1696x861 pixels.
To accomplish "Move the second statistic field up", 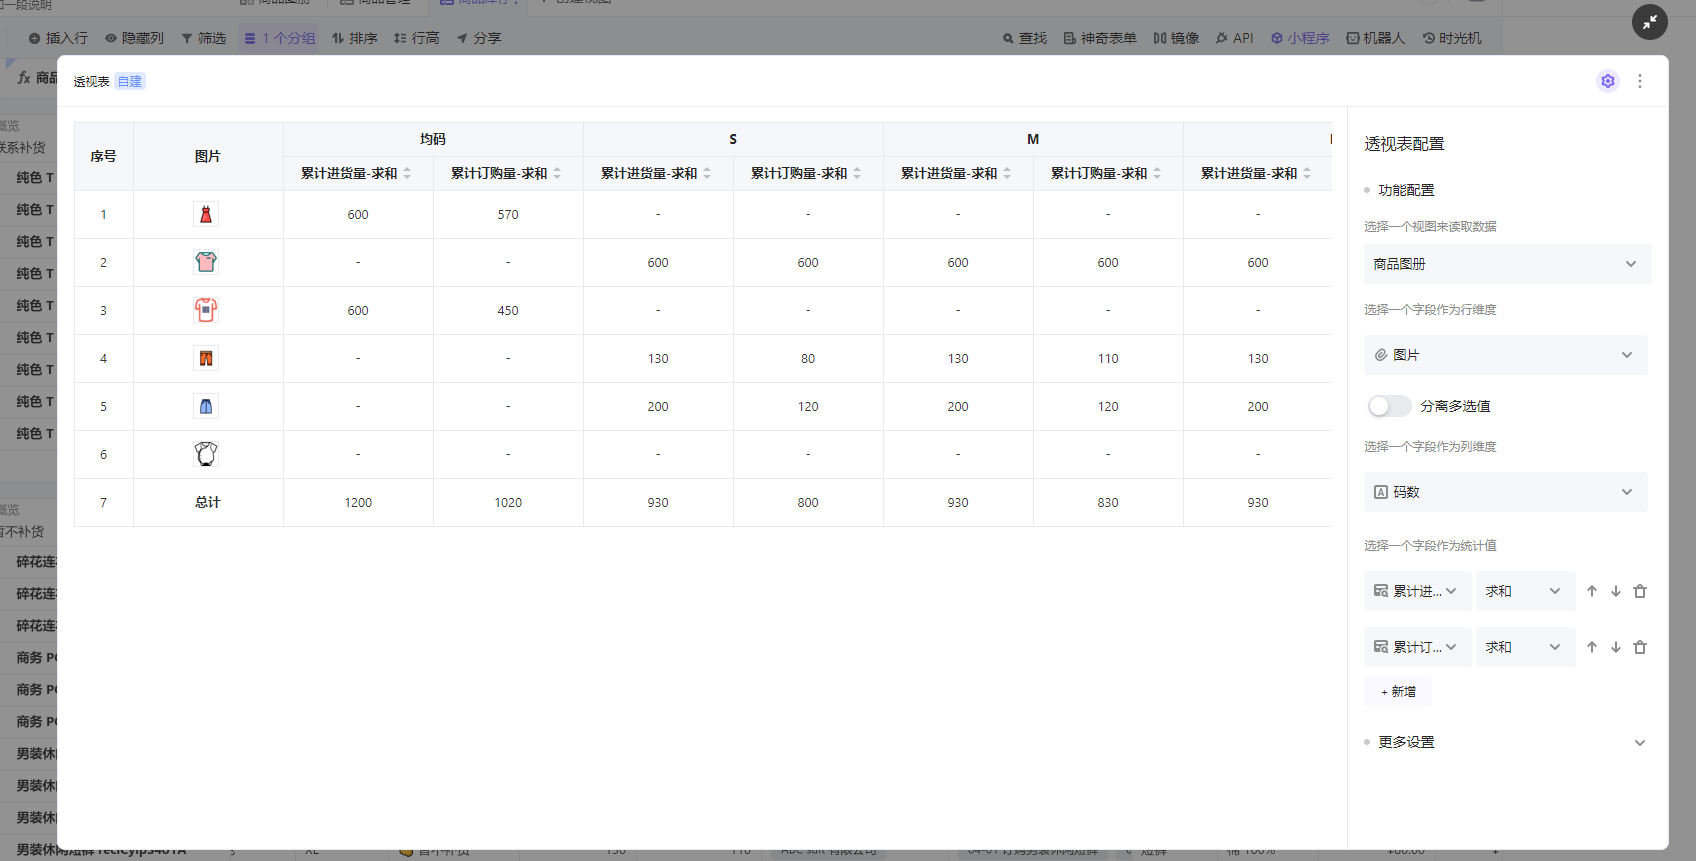I will coord(1592,647).
